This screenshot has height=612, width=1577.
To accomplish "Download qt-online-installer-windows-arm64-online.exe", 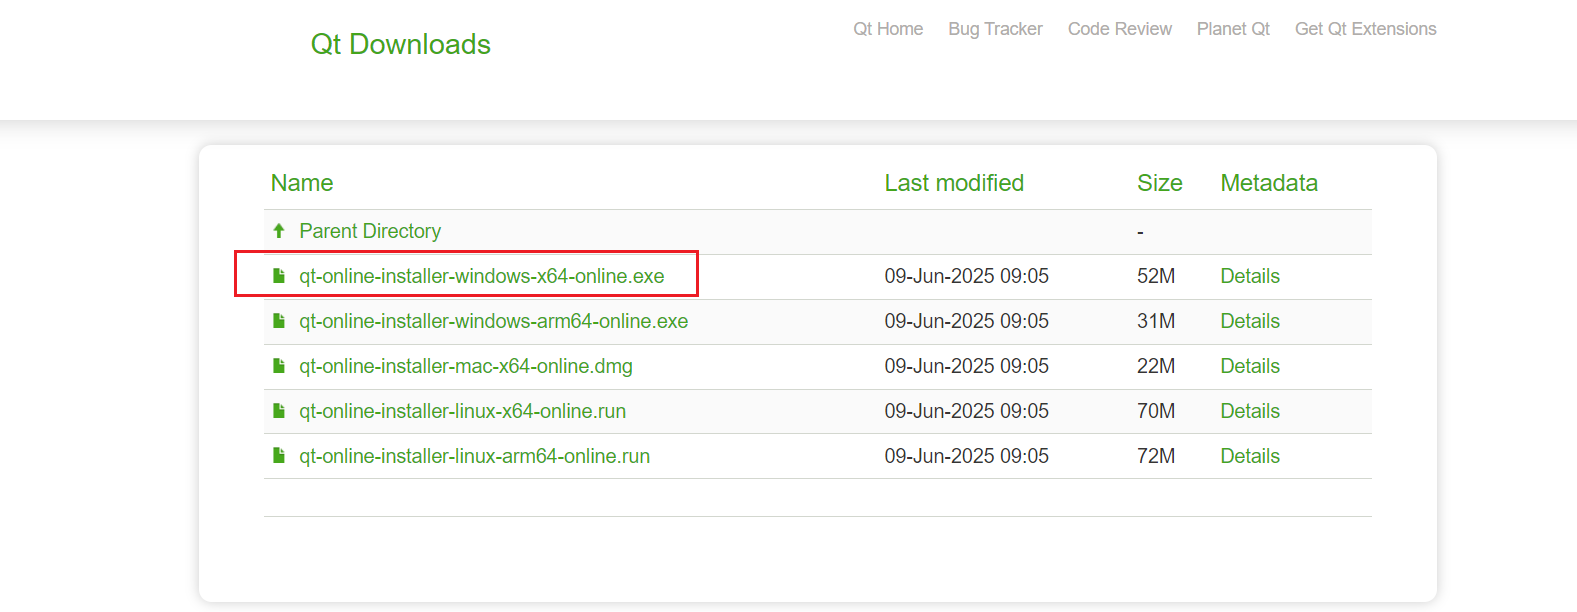I will click(494, 321).
